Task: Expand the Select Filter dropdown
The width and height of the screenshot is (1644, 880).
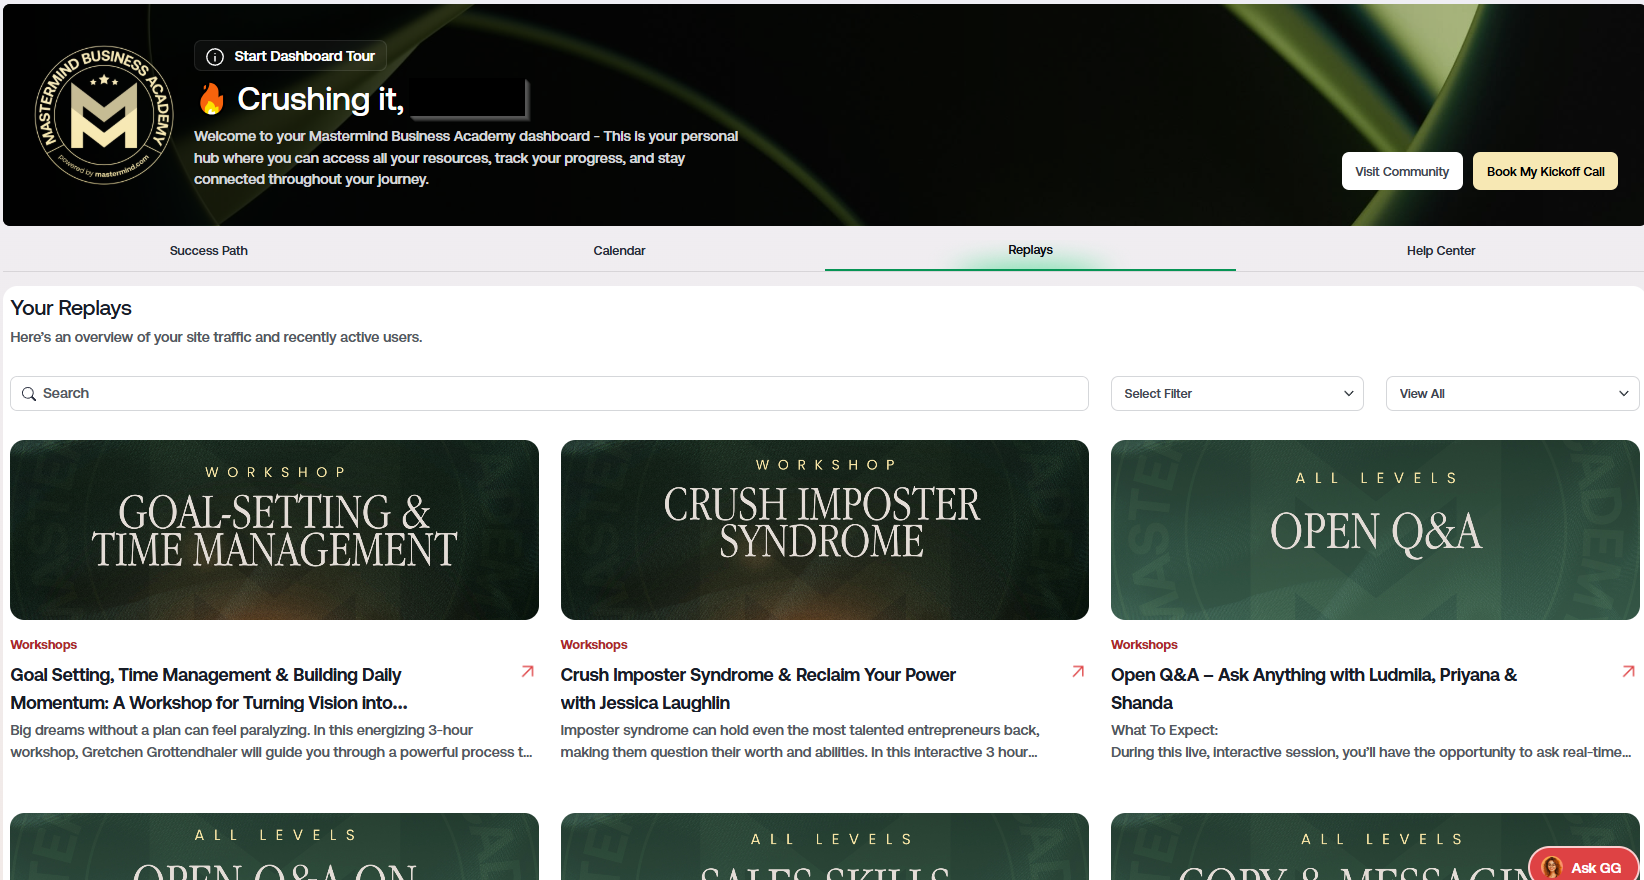Action: (x=1237, y=394)
